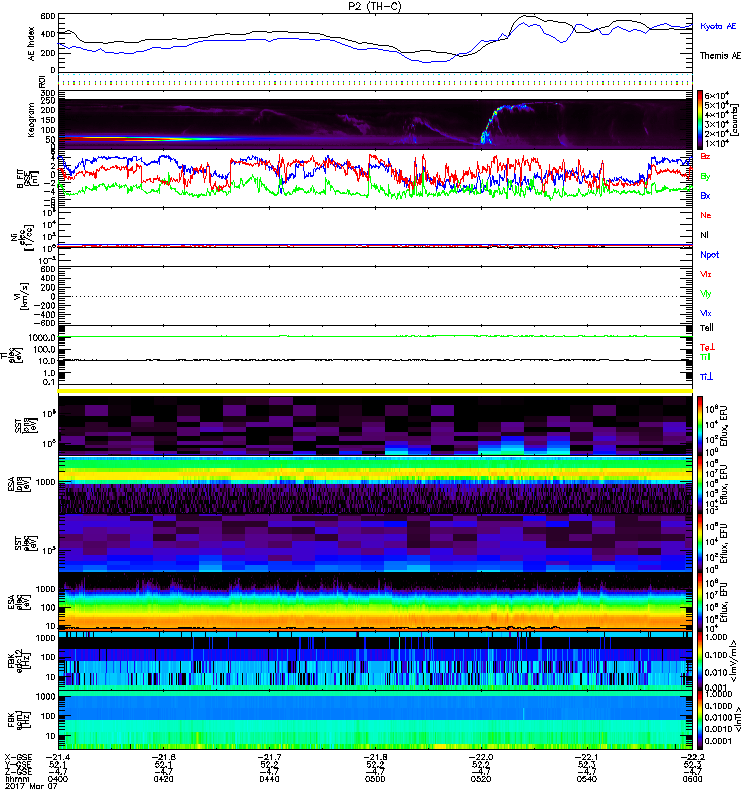Select the green By legend label

click(705, 177)
